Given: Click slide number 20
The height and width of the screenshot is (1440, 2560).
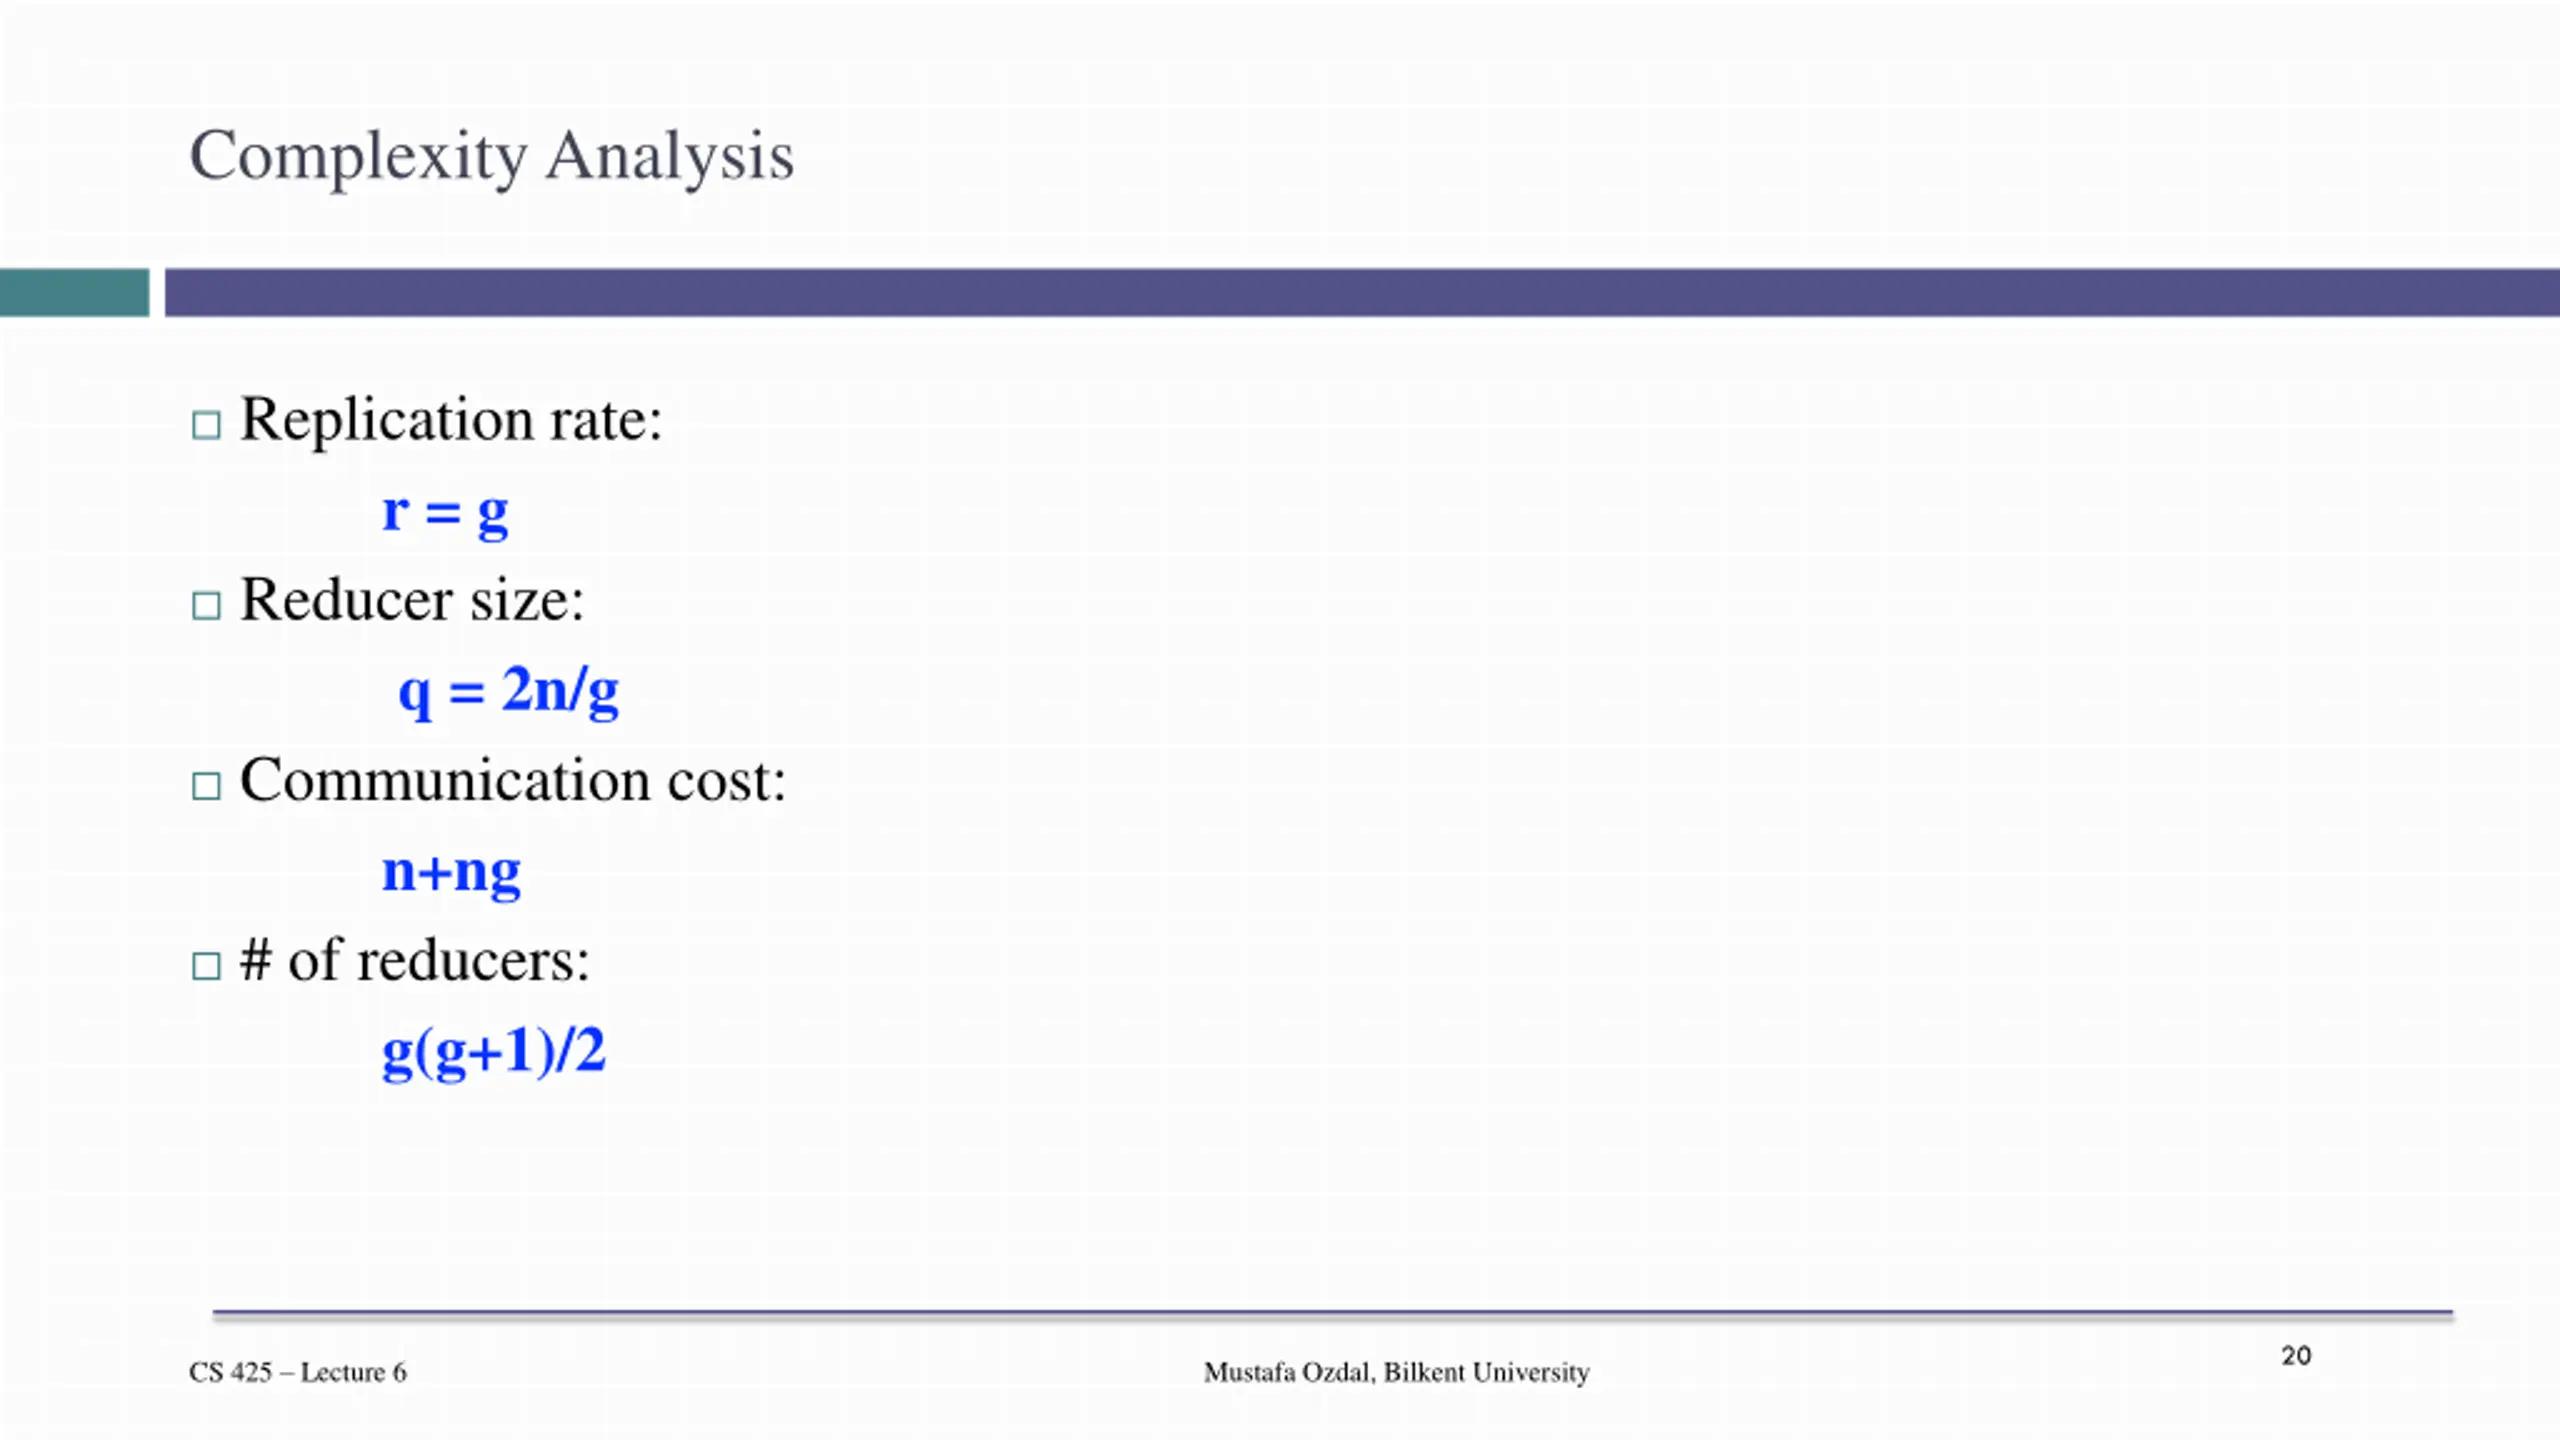Looking at the screenshot, I should point(2296,1355).
